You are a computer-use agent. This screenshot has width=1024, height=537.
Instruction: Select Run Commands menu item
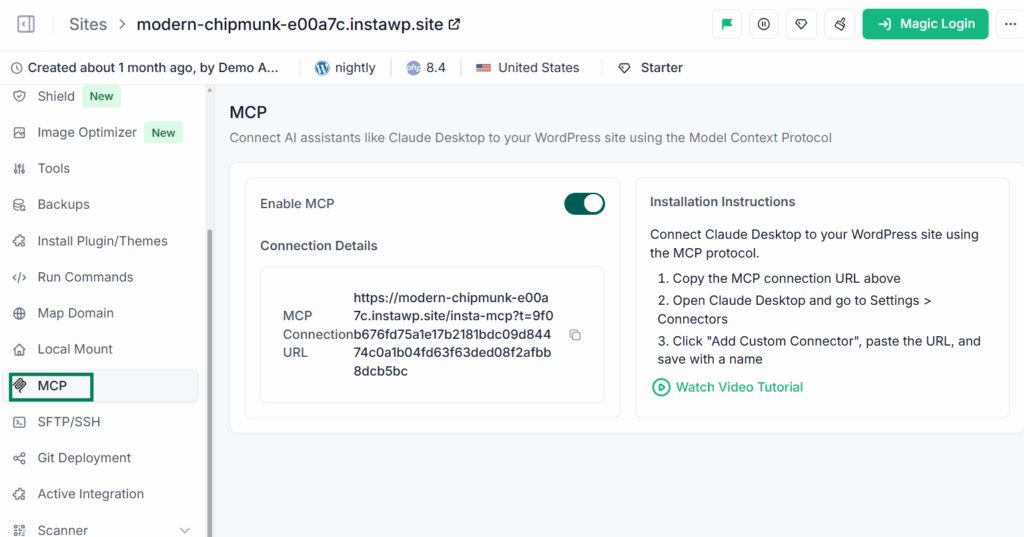point(86,277)
